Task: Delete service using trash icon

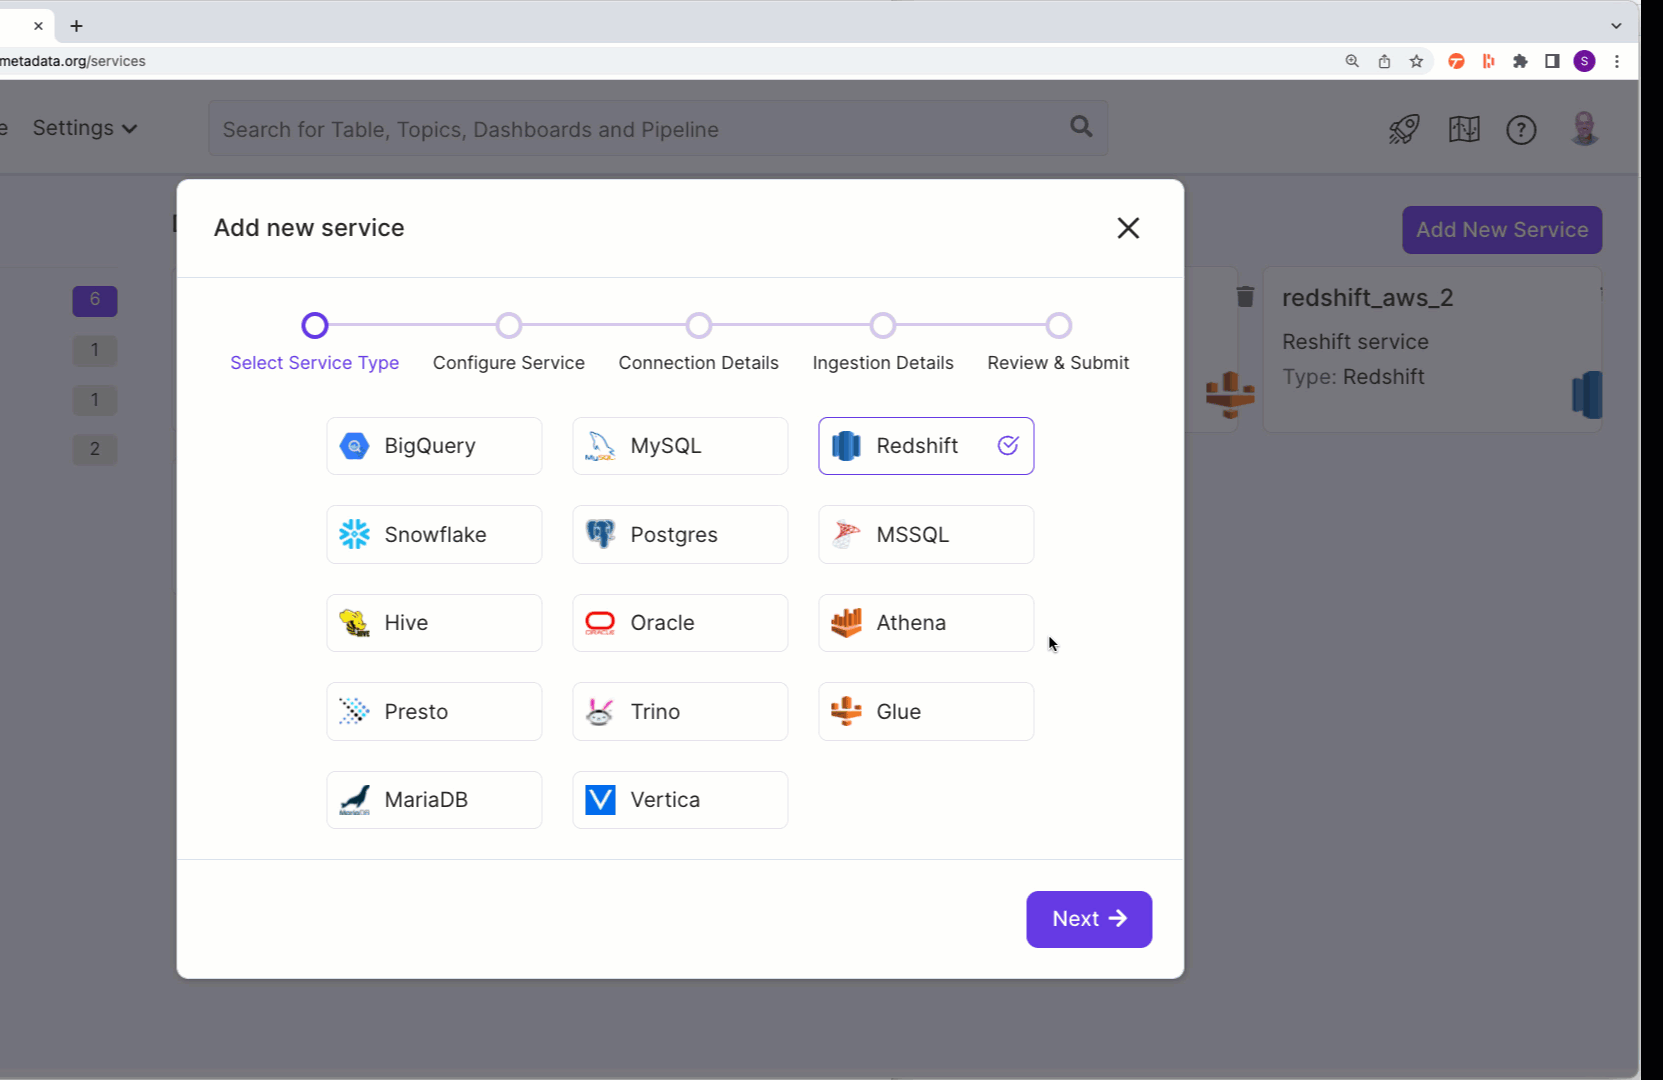Action: [1245, 297]
